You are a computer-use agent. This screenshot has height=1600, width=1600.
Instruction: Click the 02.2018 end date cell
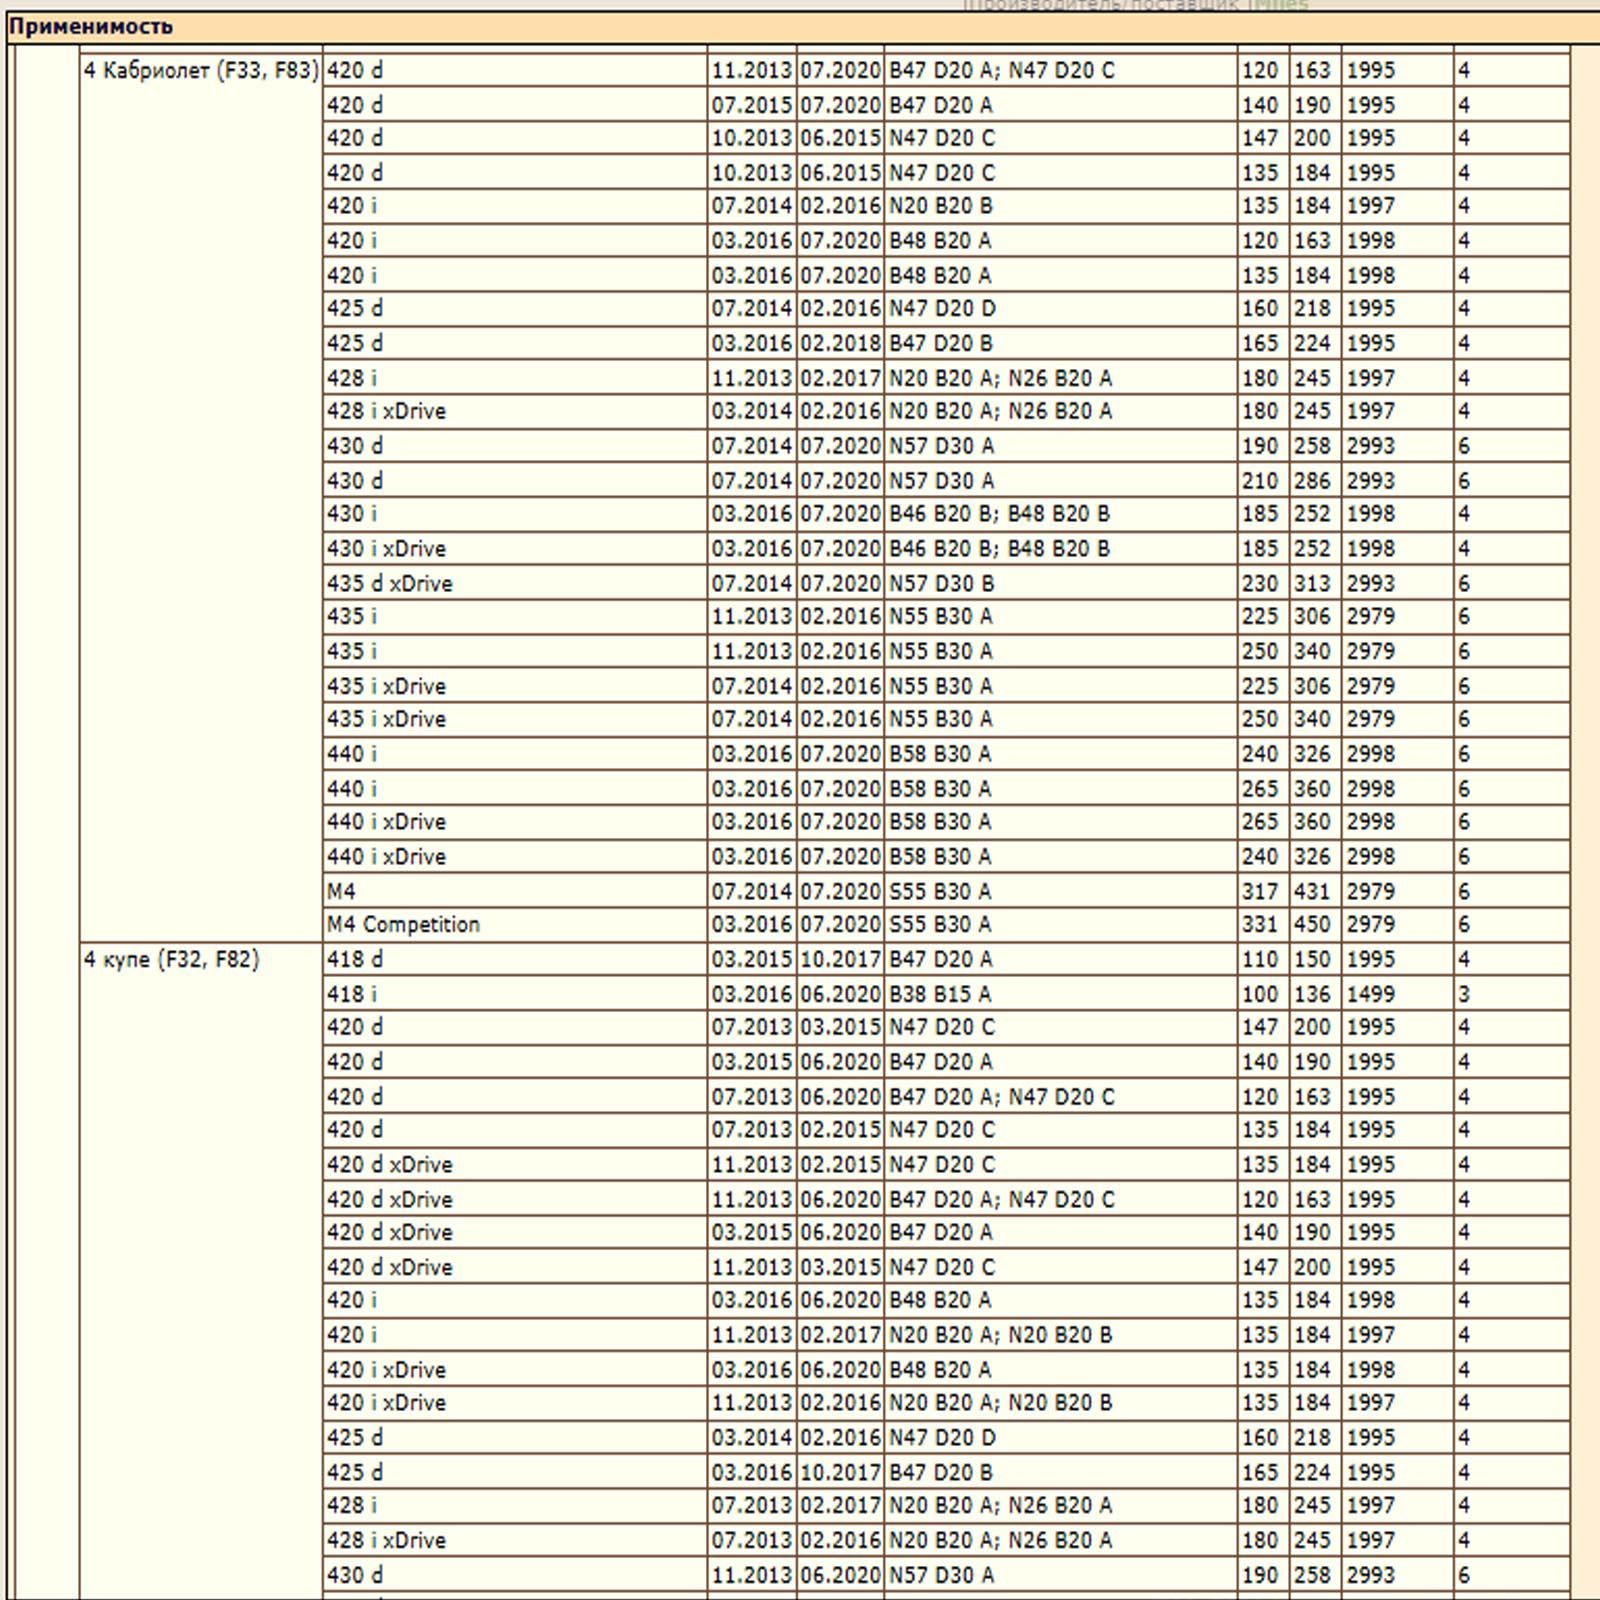tap(840, 343)
